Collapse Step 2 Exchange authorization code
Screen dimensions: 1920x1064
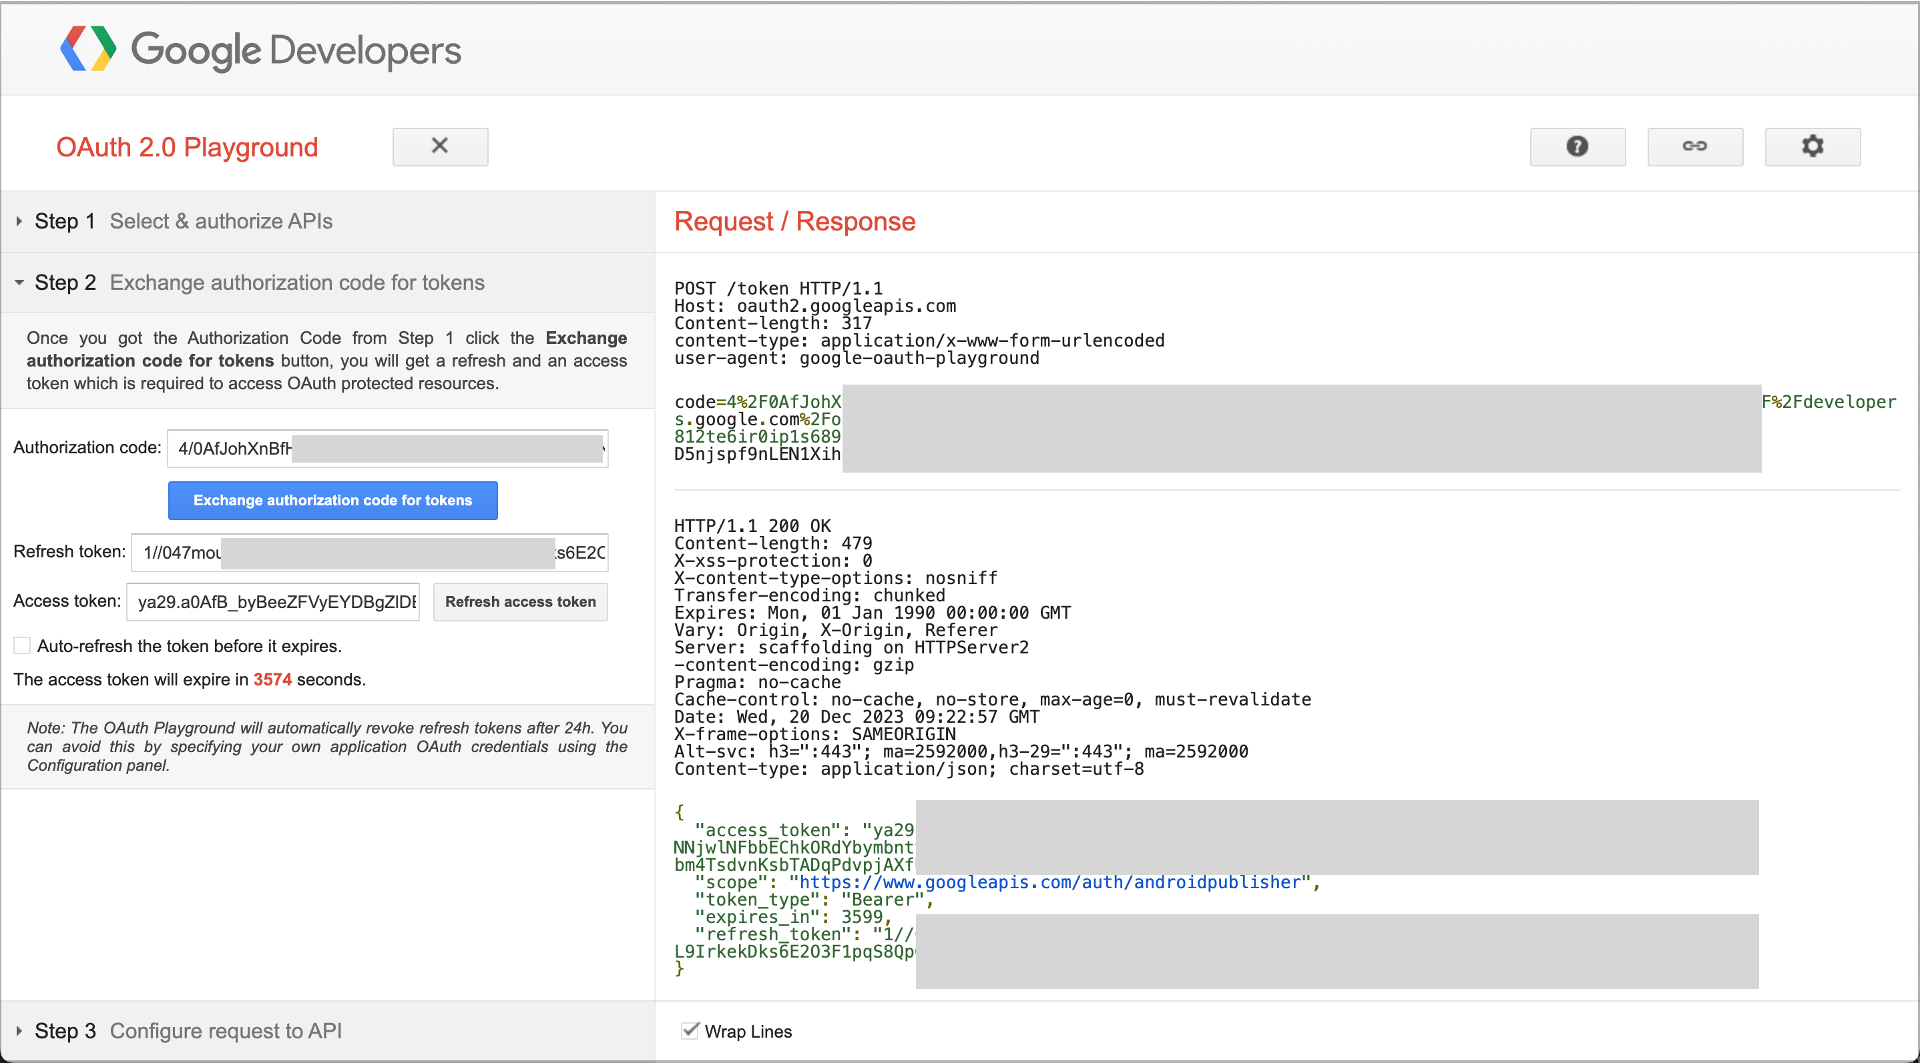pyautogui.click(x=328, y=283)
